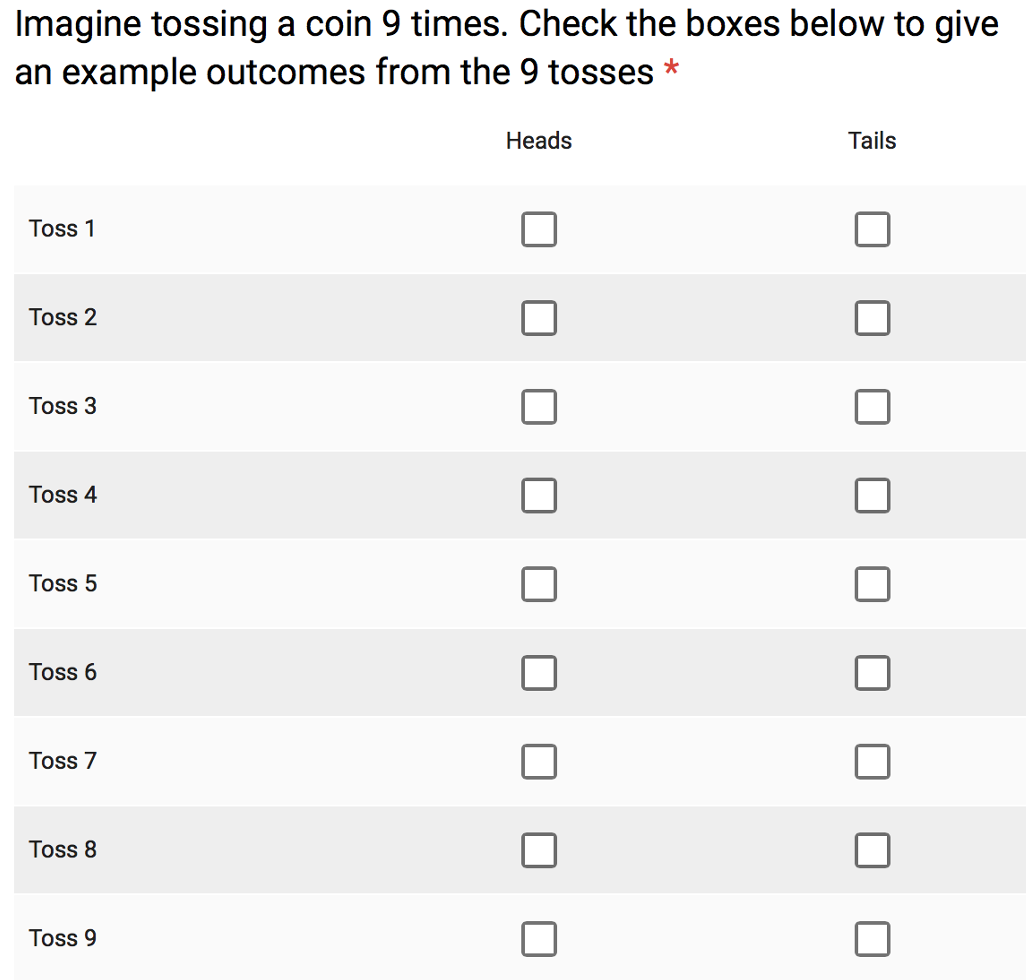The image size is (1026, 980).
Task: Check Tails for Toss 1
Action: click(x=872, y=230)
